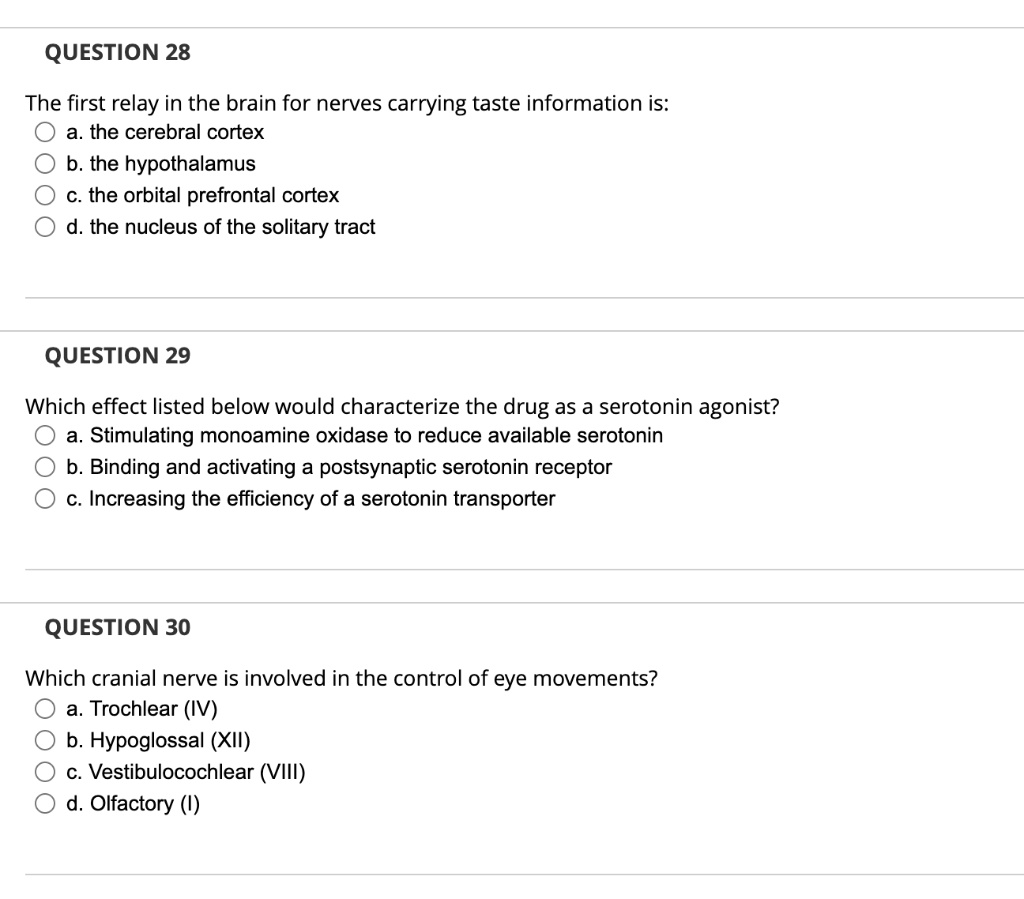Choose option a. Stimulating monoamine oxidase

(46, 435)
